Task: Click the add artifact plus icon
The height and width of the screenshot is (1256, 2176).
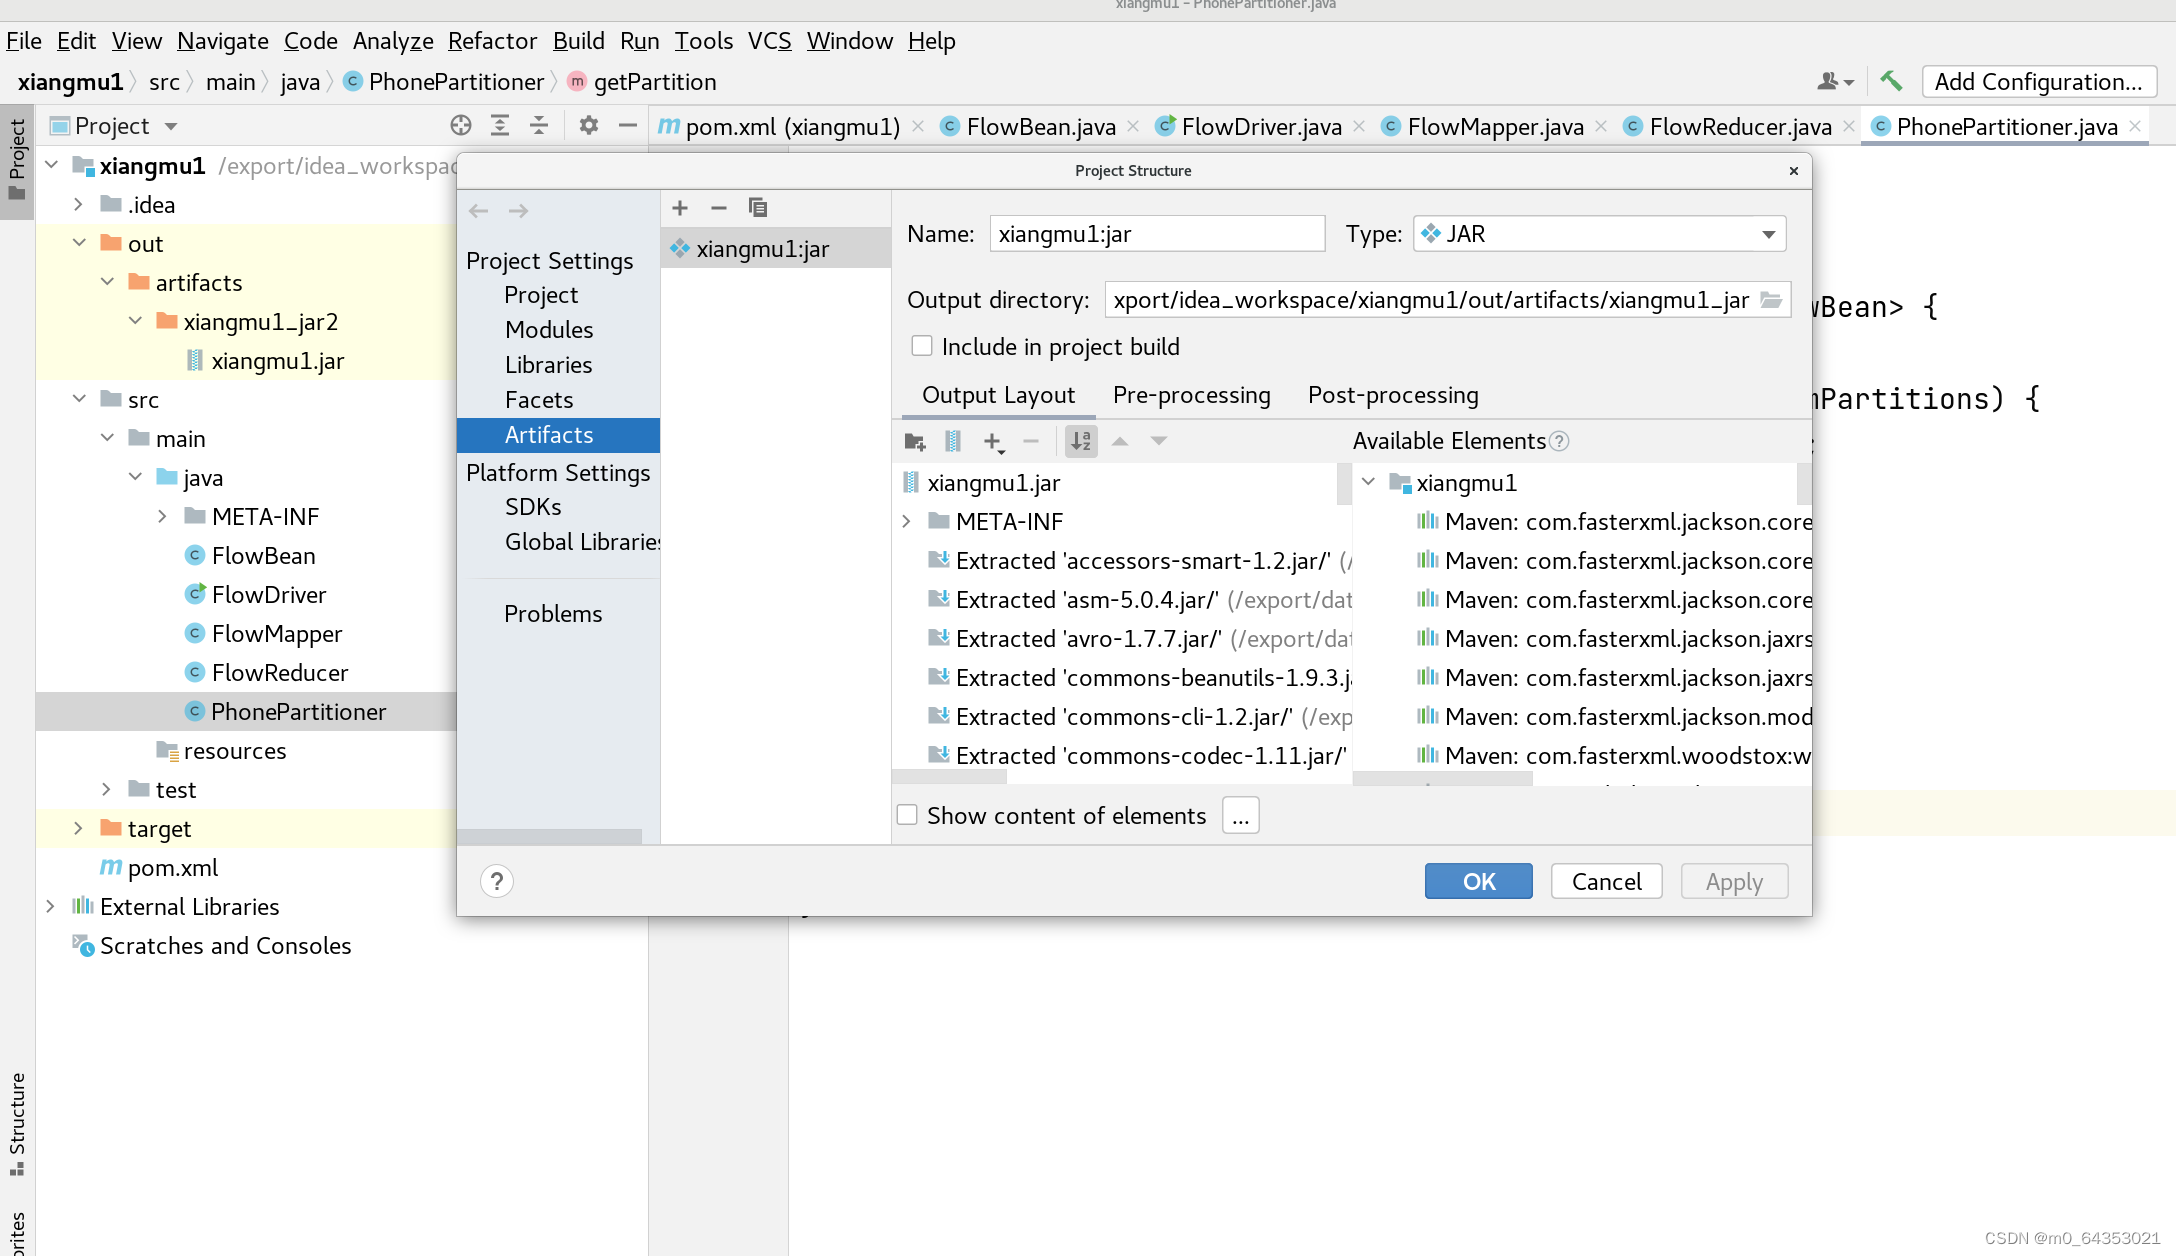Action: pos(680,208)
